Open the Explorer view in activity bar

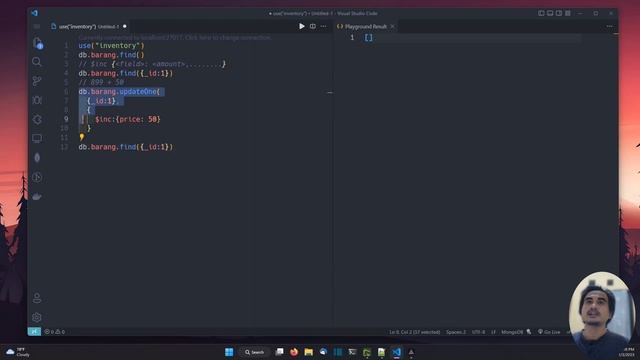pos(37,43)
